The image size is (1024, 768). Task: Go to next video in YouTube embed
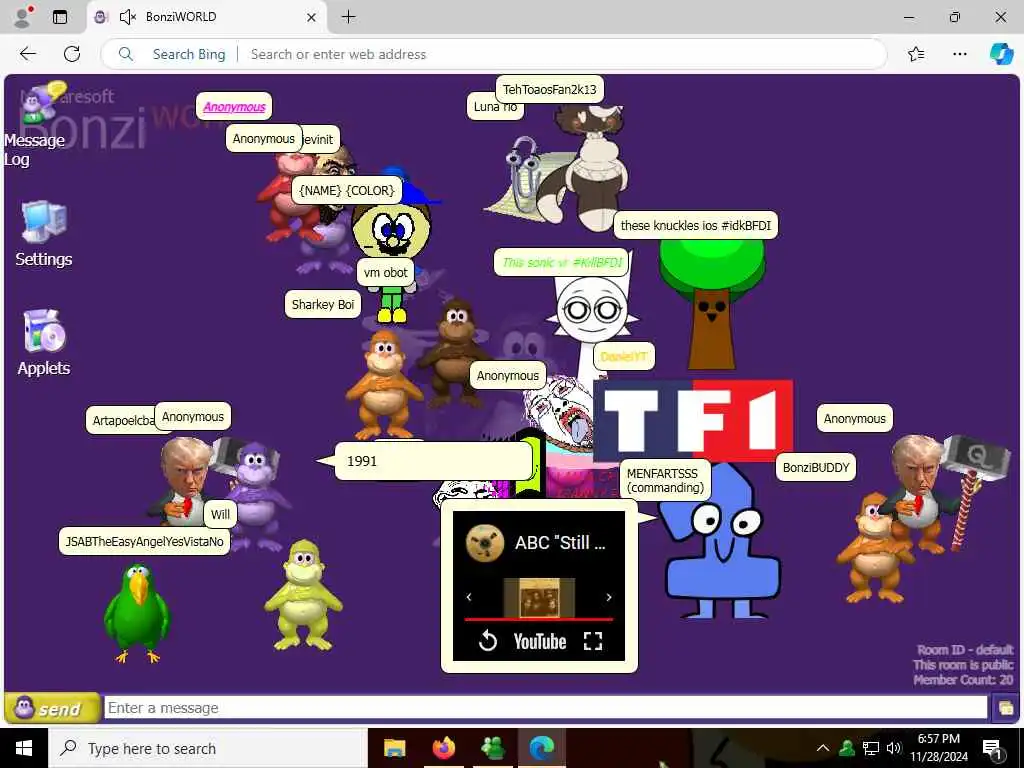609,597
